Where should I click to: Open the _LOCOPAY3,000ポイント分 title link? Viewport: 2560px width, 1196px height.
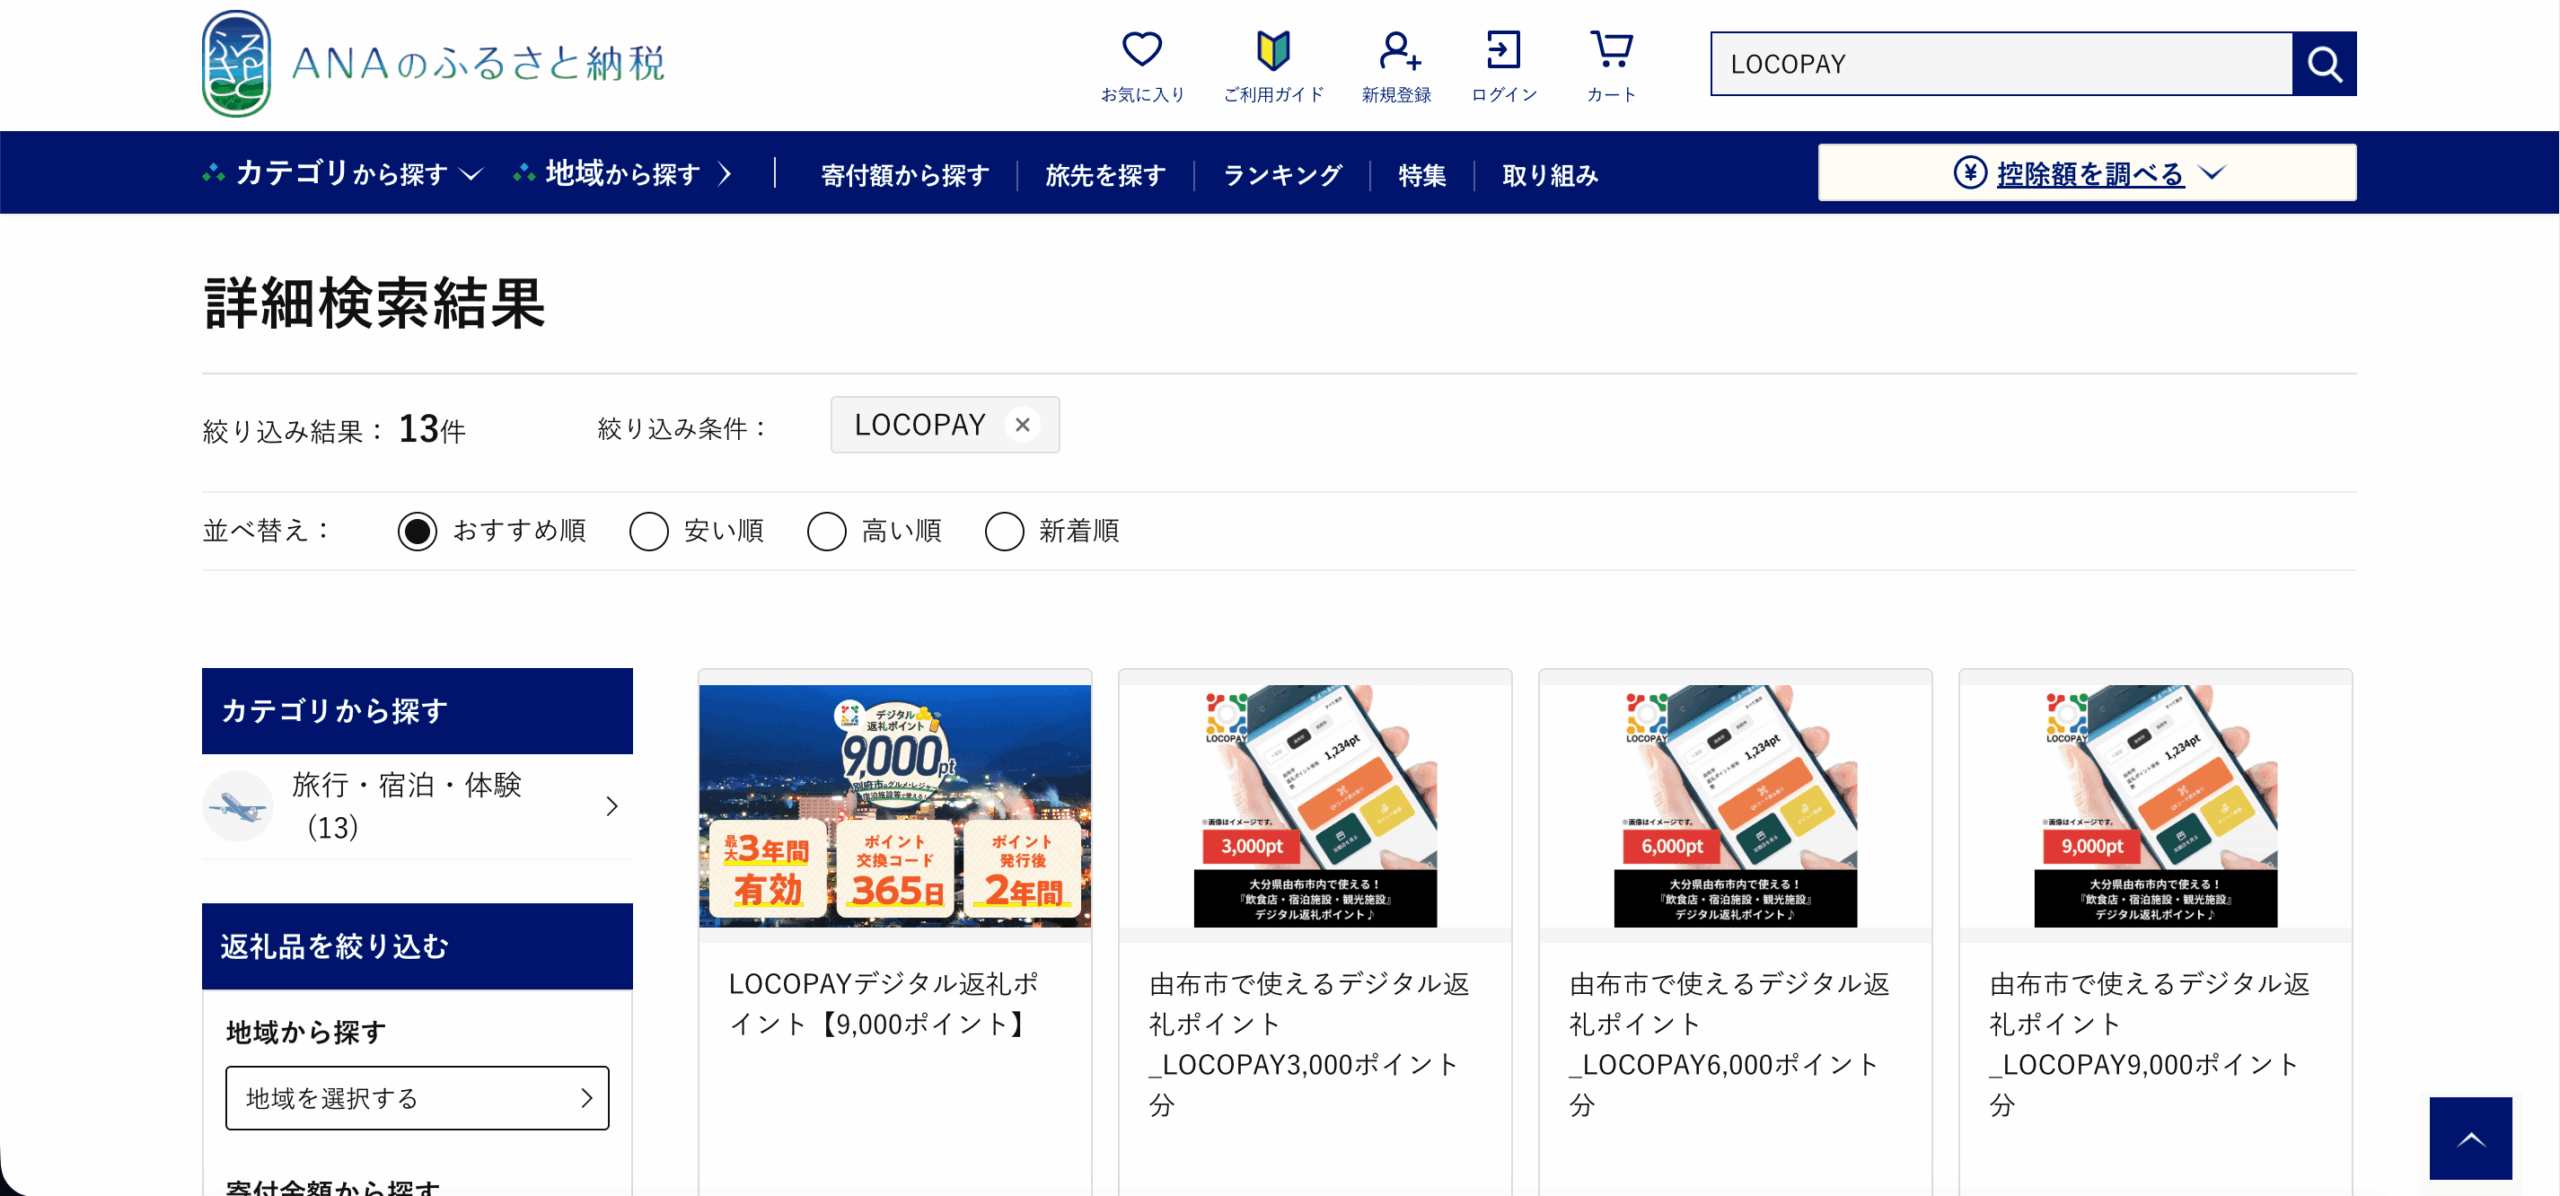click(x=1309, y=1044)
